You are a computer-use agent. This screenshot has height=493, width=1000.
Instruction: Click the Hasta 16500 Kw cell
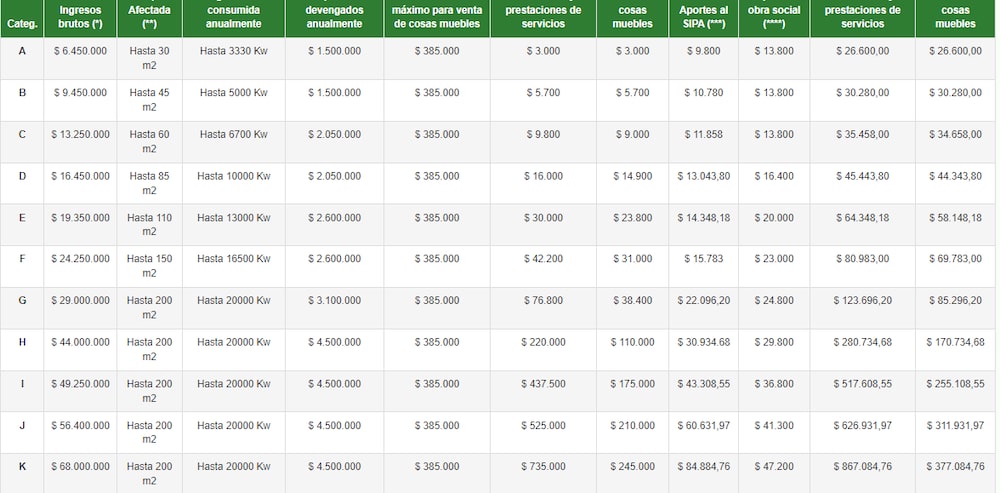pos(233,259)
